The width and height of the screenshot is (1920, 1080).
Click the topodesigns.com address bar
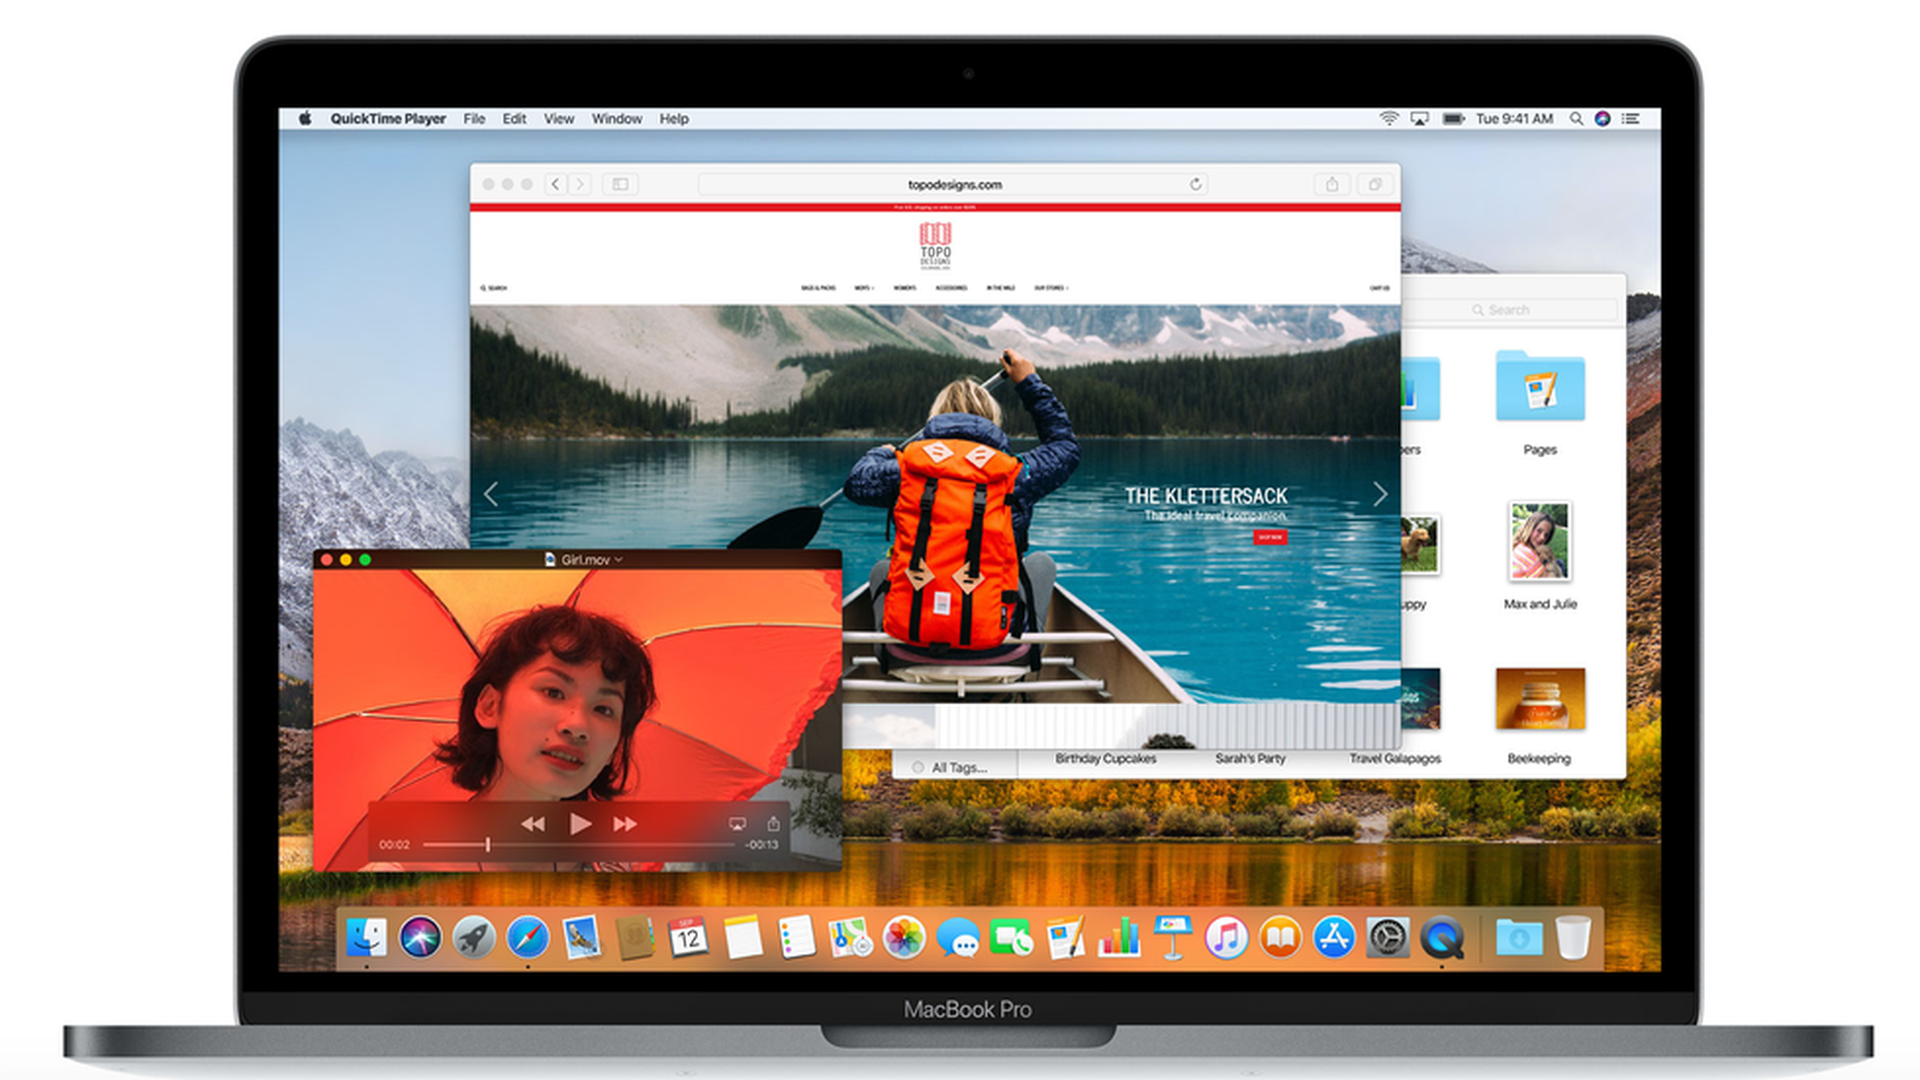pos(954,184)
